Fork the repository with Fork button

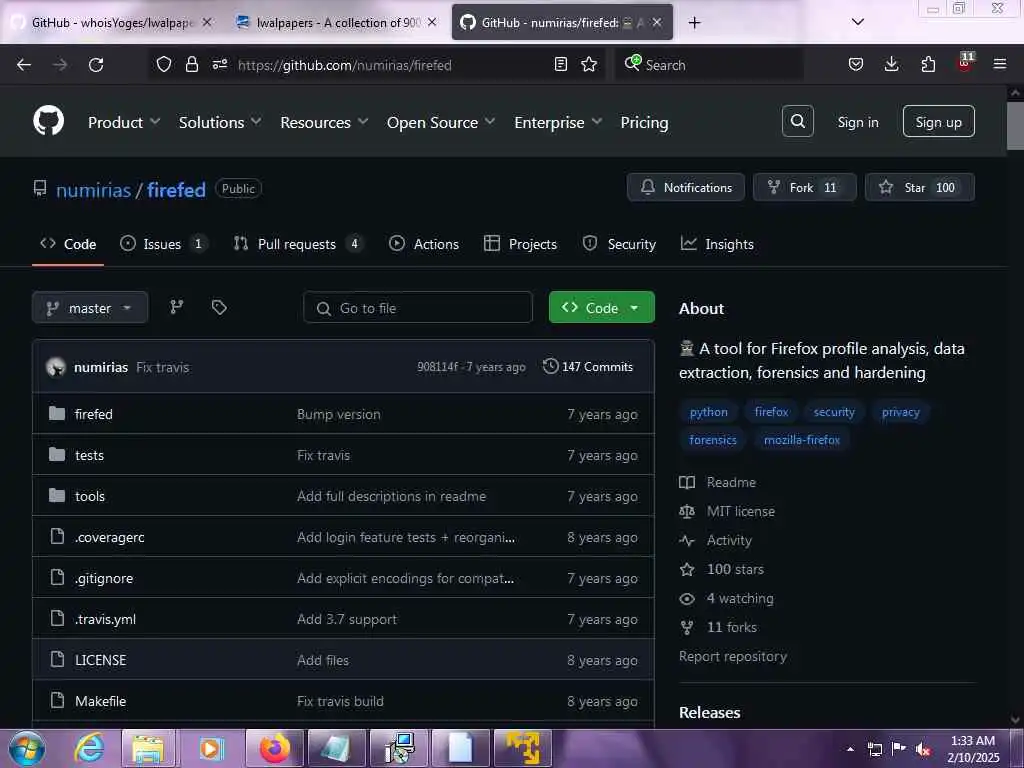(x=804, y=187)
